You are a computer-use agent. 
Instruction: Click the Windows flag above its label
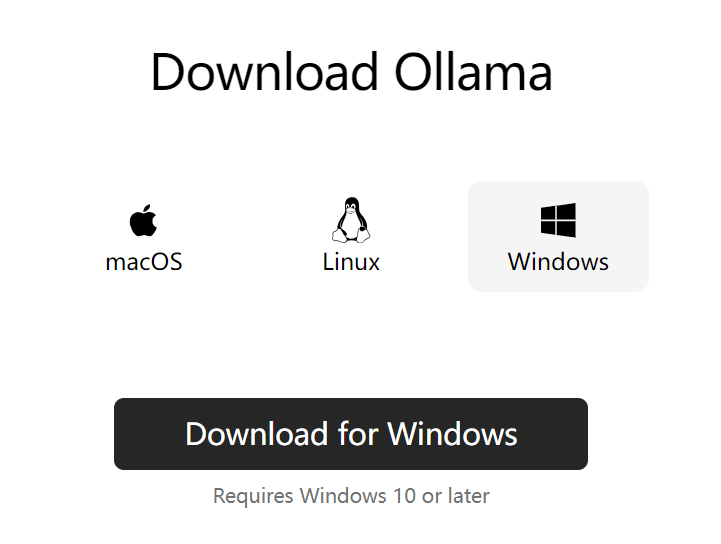click(558, 220)
